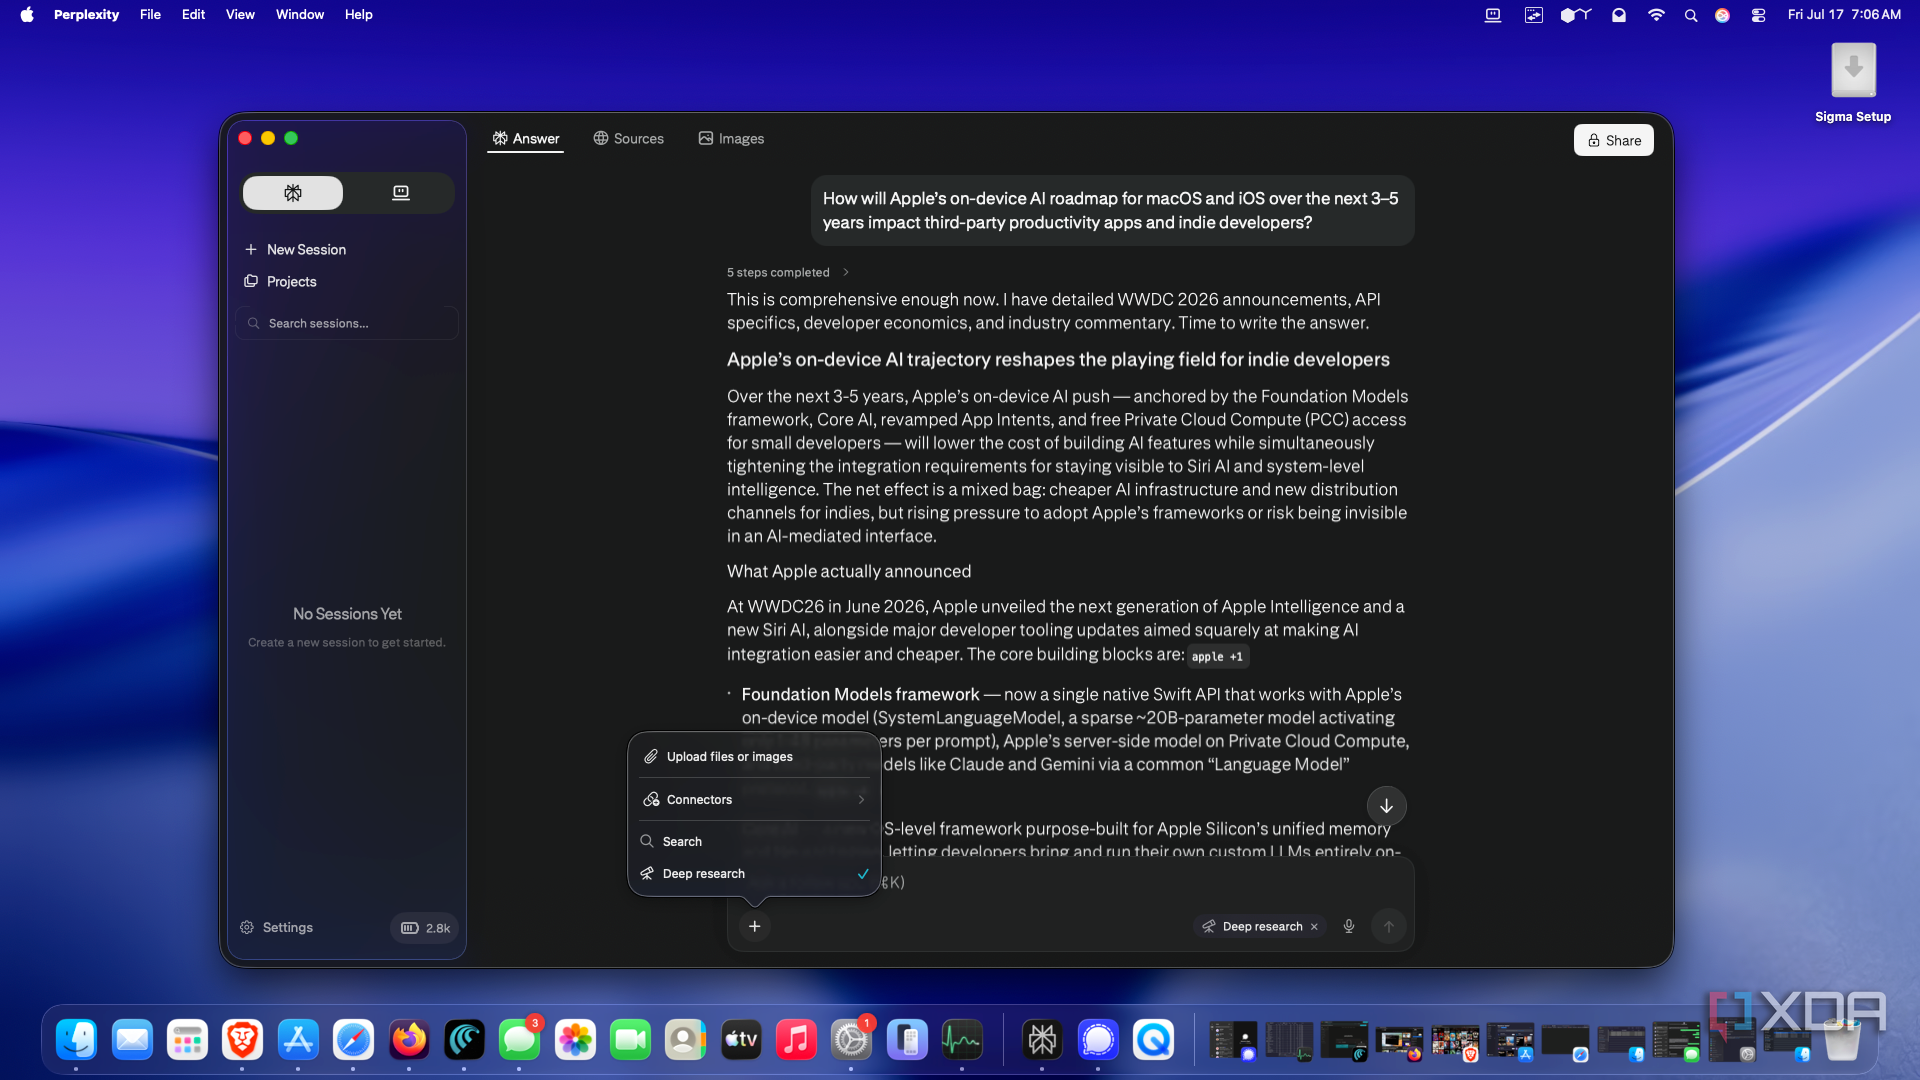Open Apple TV from the dock

tap(741, 1041)
